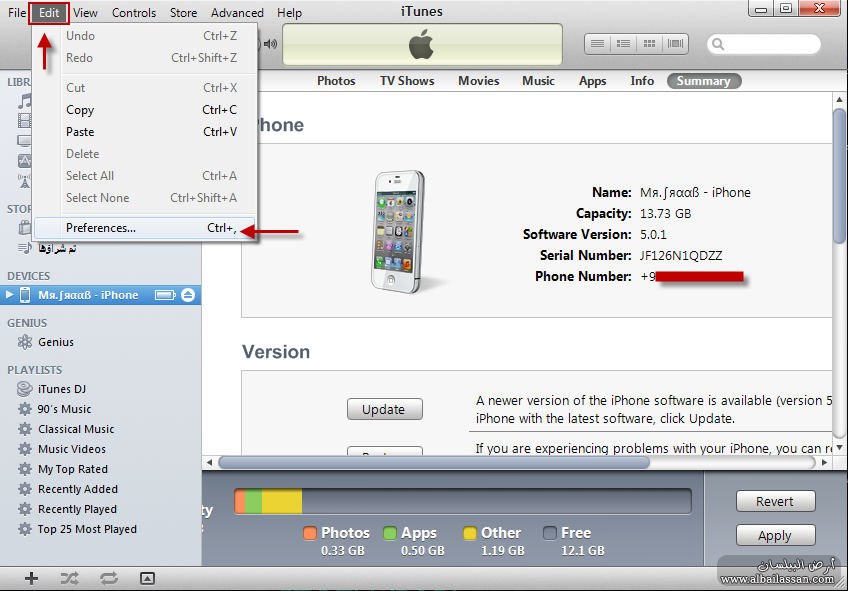The image size is (848, 591).
Task: Open Preferences from the Edit menu
Action: [x=144, y=228]
